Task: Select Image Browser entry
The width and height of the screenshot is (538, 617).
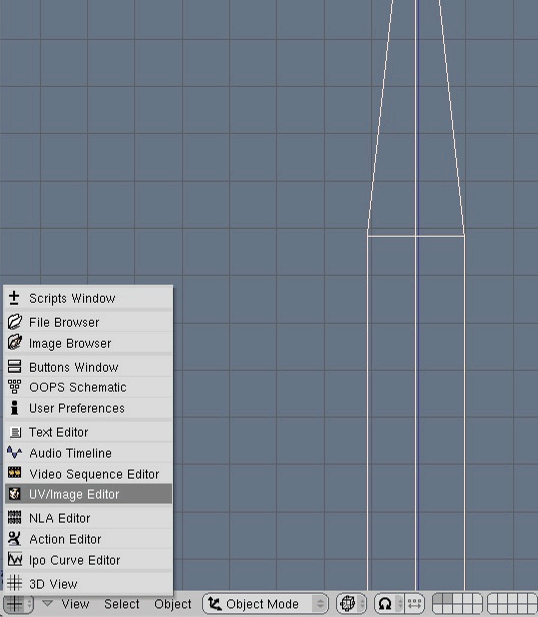Action: click(x=88, y=343)
